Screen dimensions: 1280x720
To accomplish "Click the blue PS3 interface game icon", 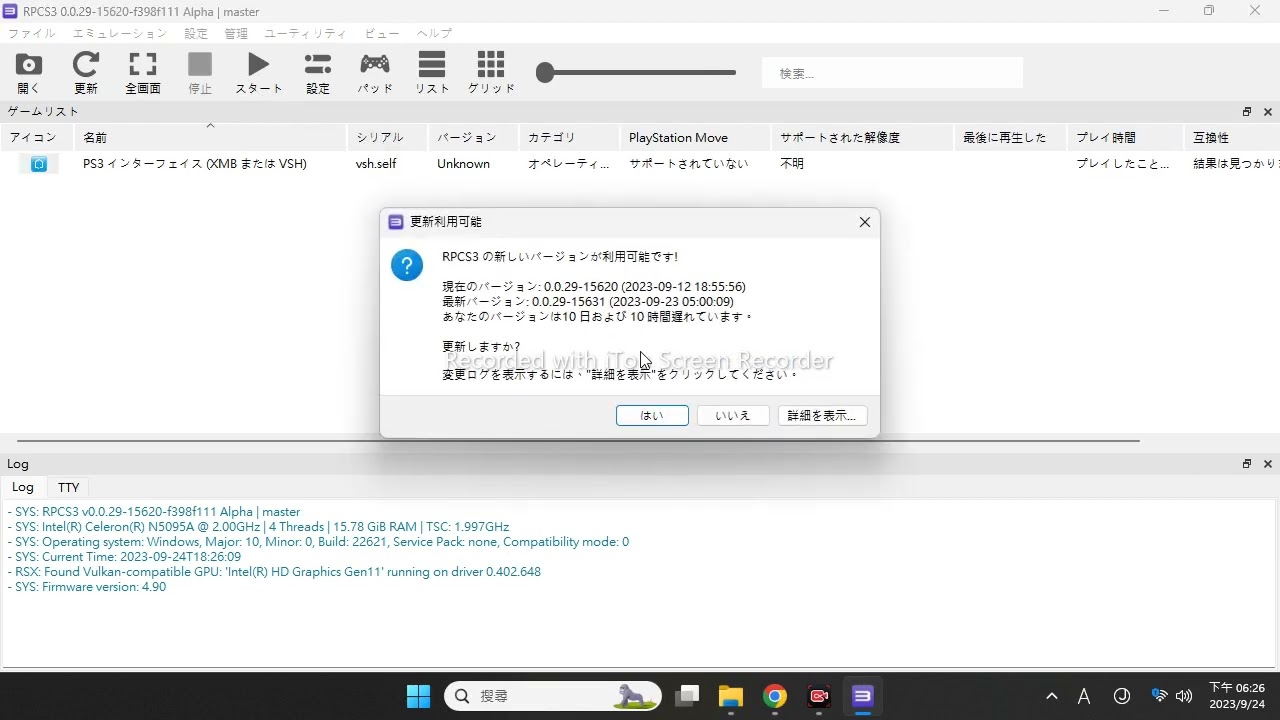I will click(x=39, y=164).
